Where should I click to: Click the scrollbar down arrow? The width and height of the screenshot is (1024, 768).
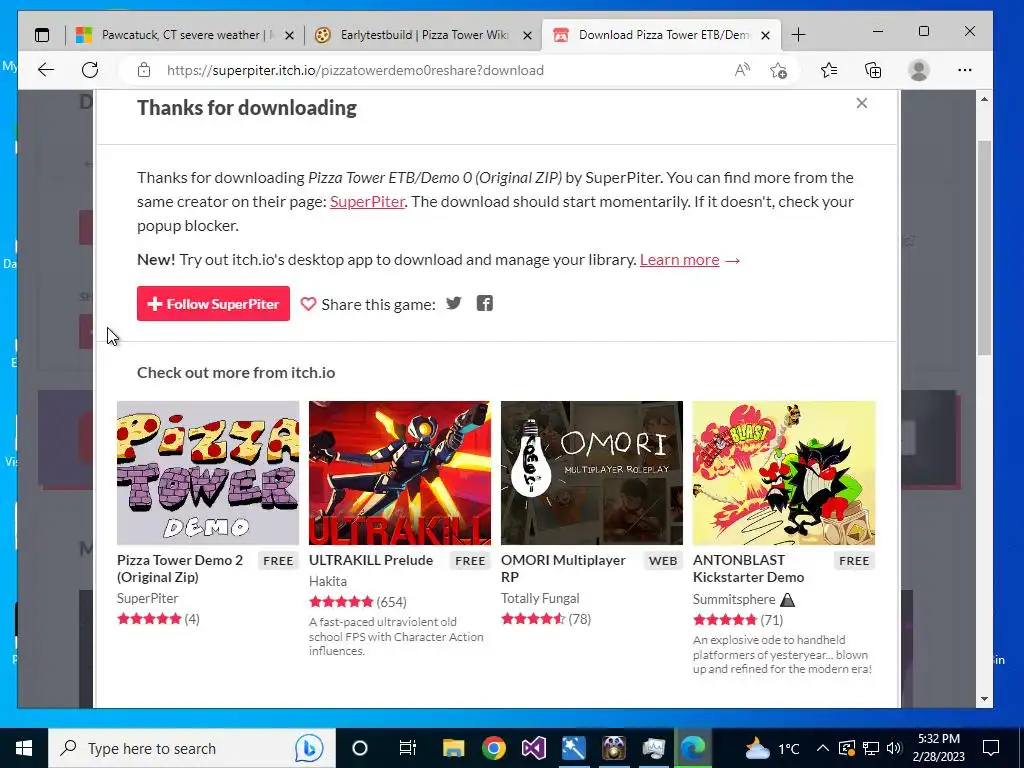pyautogui.click(x=984, y=699)
